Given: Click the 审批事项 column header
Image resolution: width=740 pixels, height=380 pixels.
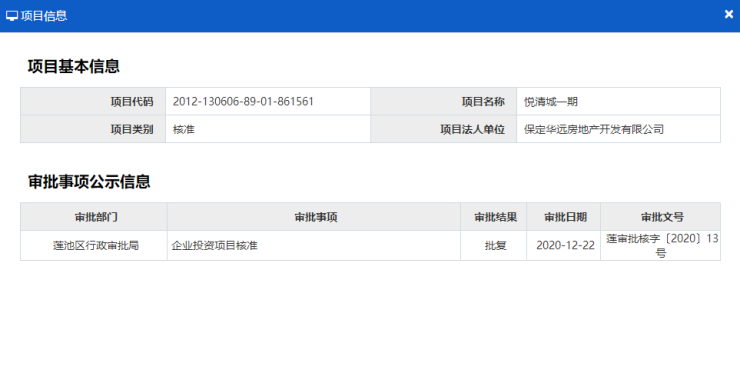Looking at the screenshot, I should coord(314,217).
